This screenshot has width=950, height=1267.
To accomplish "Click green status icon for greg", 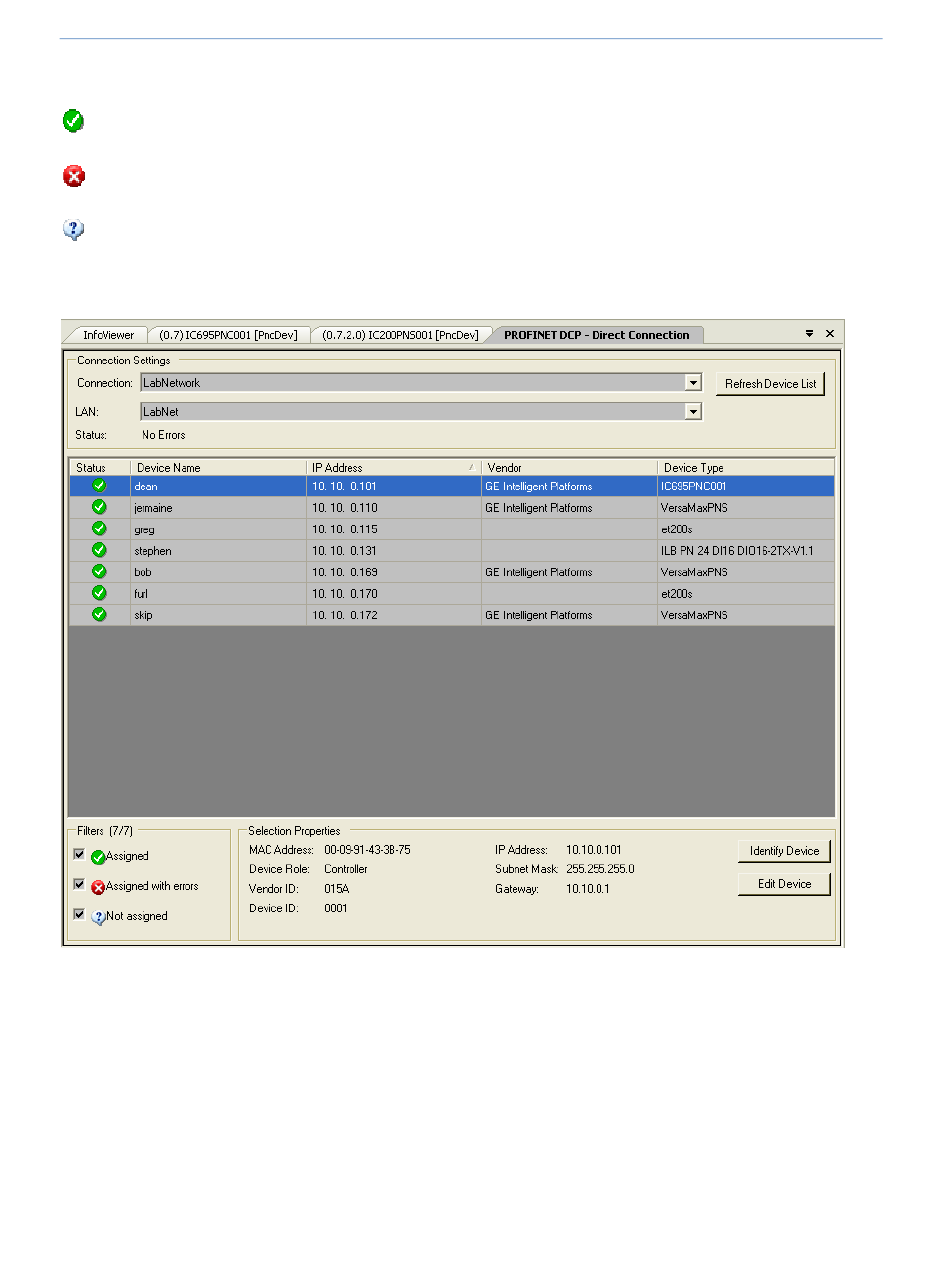I will 99,529.
